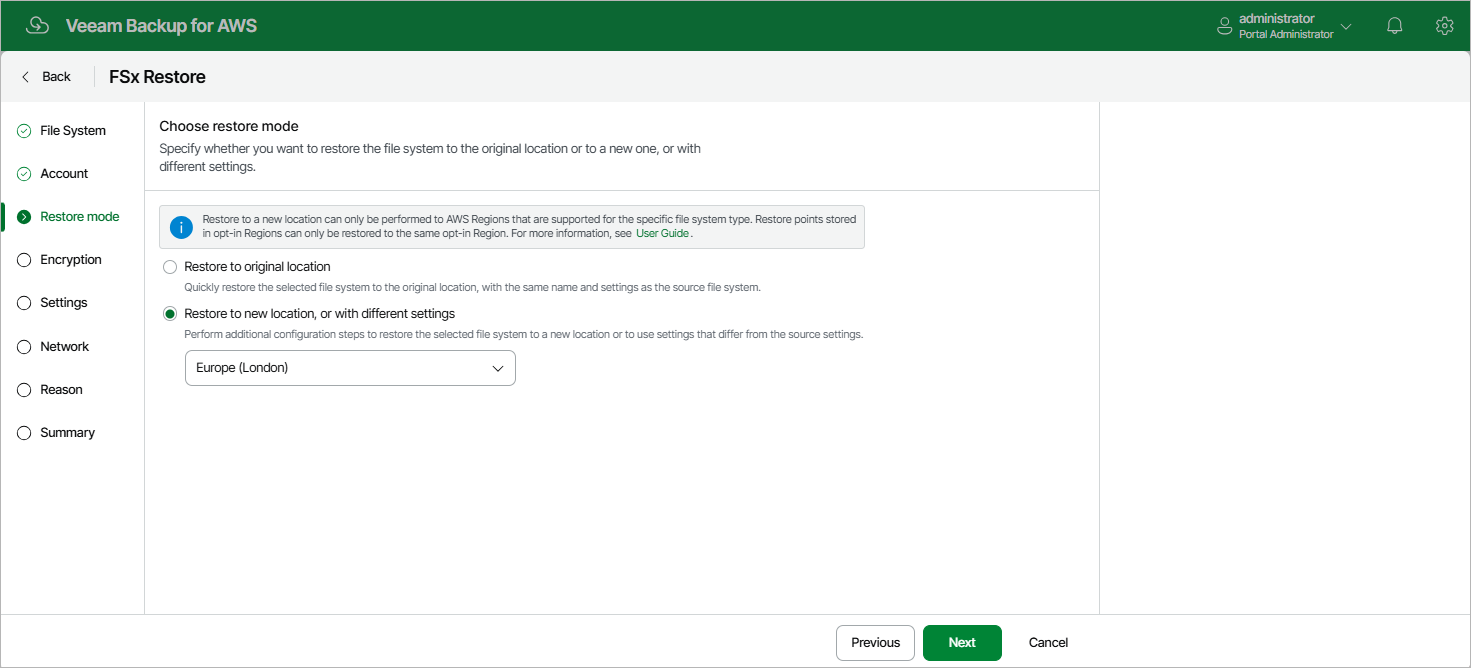Click the Back label in header

(x=57, y=77)
